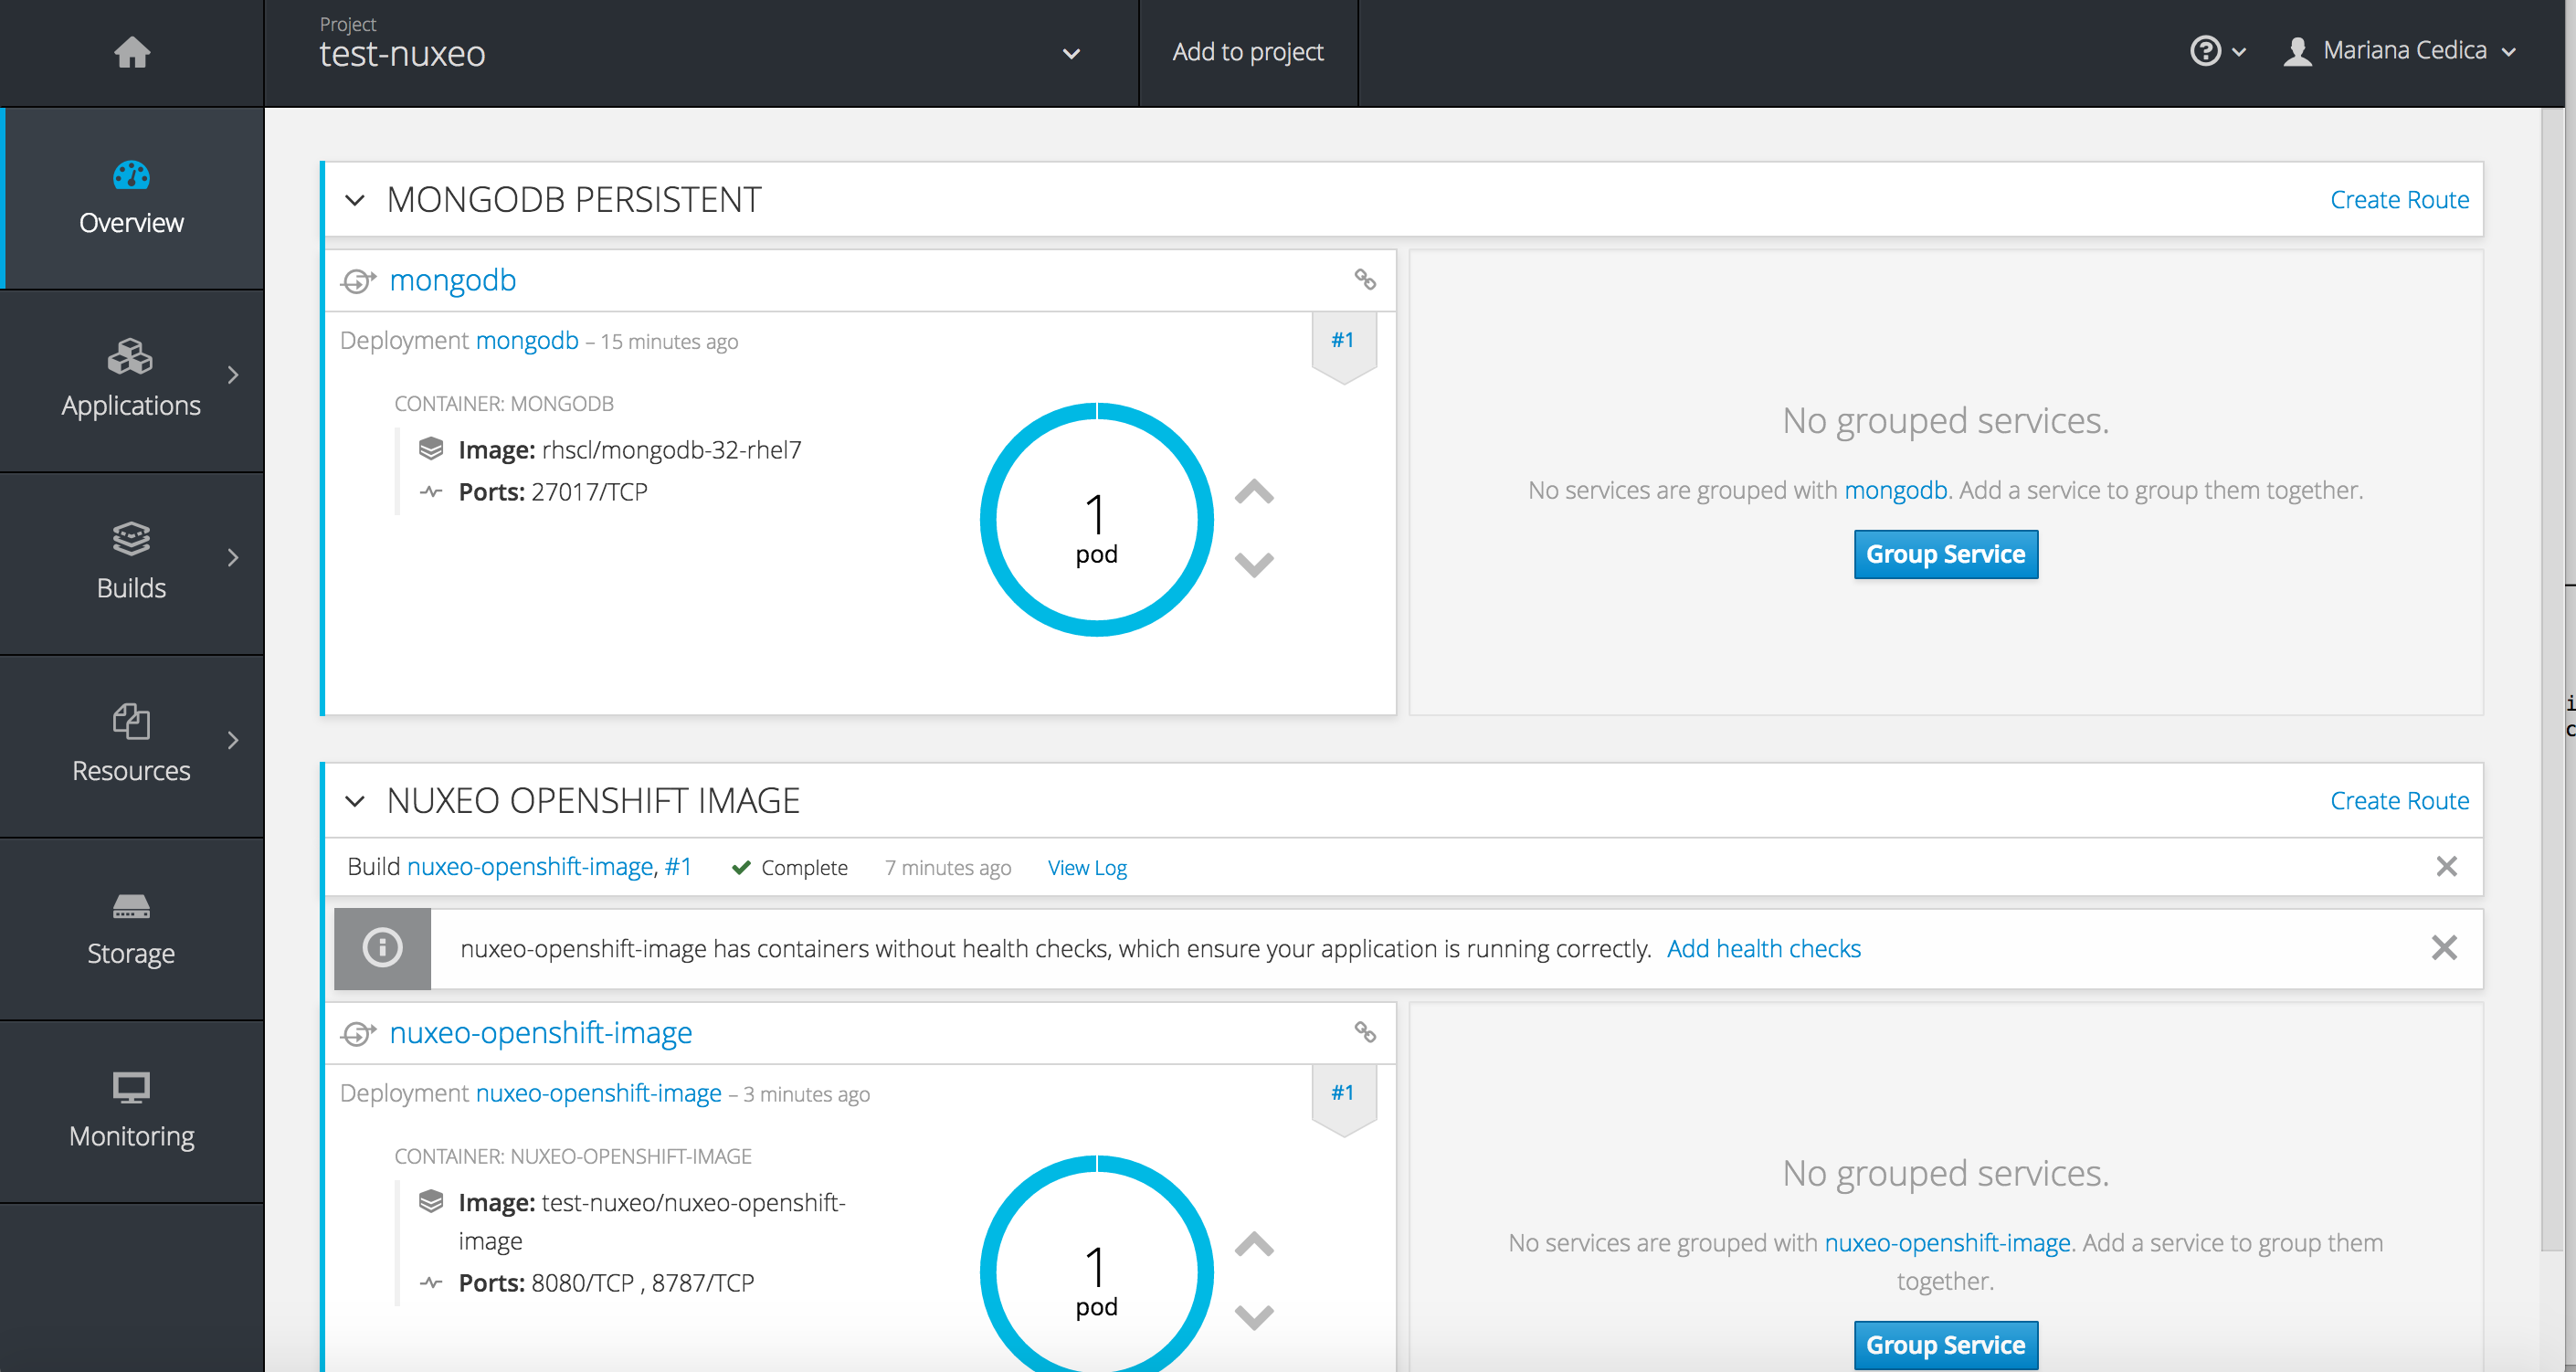
Task: Open the mongodb service title link
Action: tap(452, 280)
